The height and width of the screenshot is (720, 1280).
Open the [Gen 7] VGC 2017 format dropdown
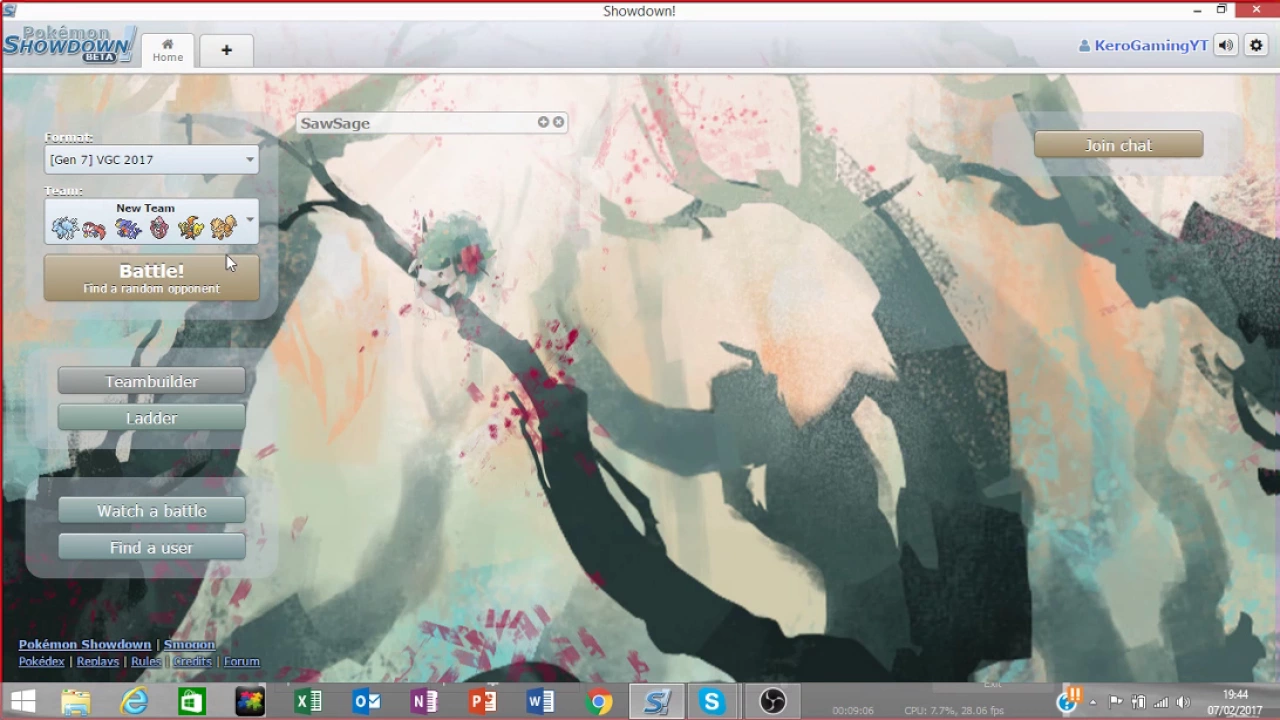click(151, 160)
